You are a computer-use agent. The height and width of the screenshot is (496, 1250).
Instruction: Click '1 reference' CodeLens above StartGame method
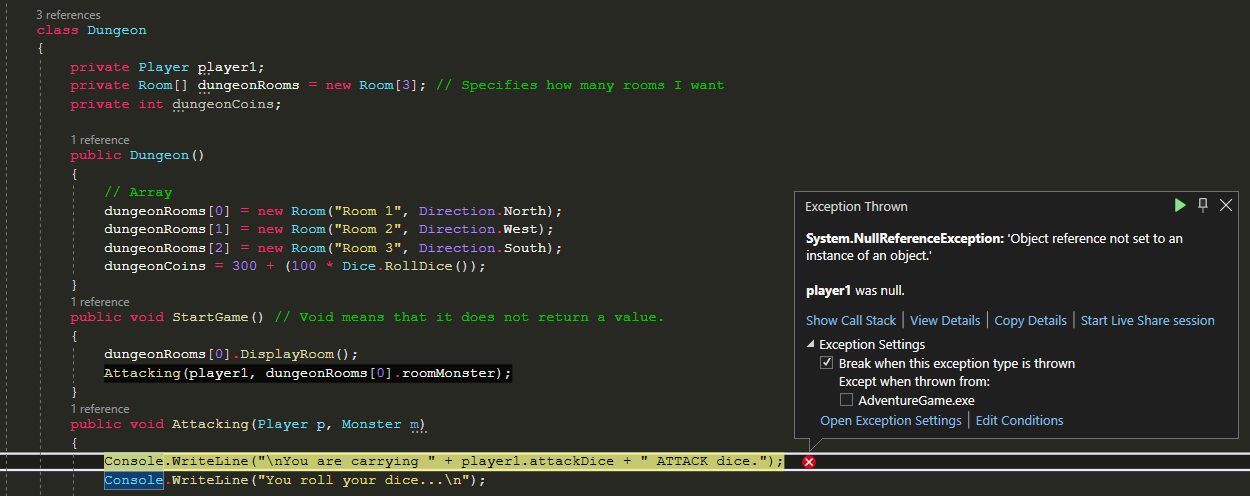click(x=99, y=301)
